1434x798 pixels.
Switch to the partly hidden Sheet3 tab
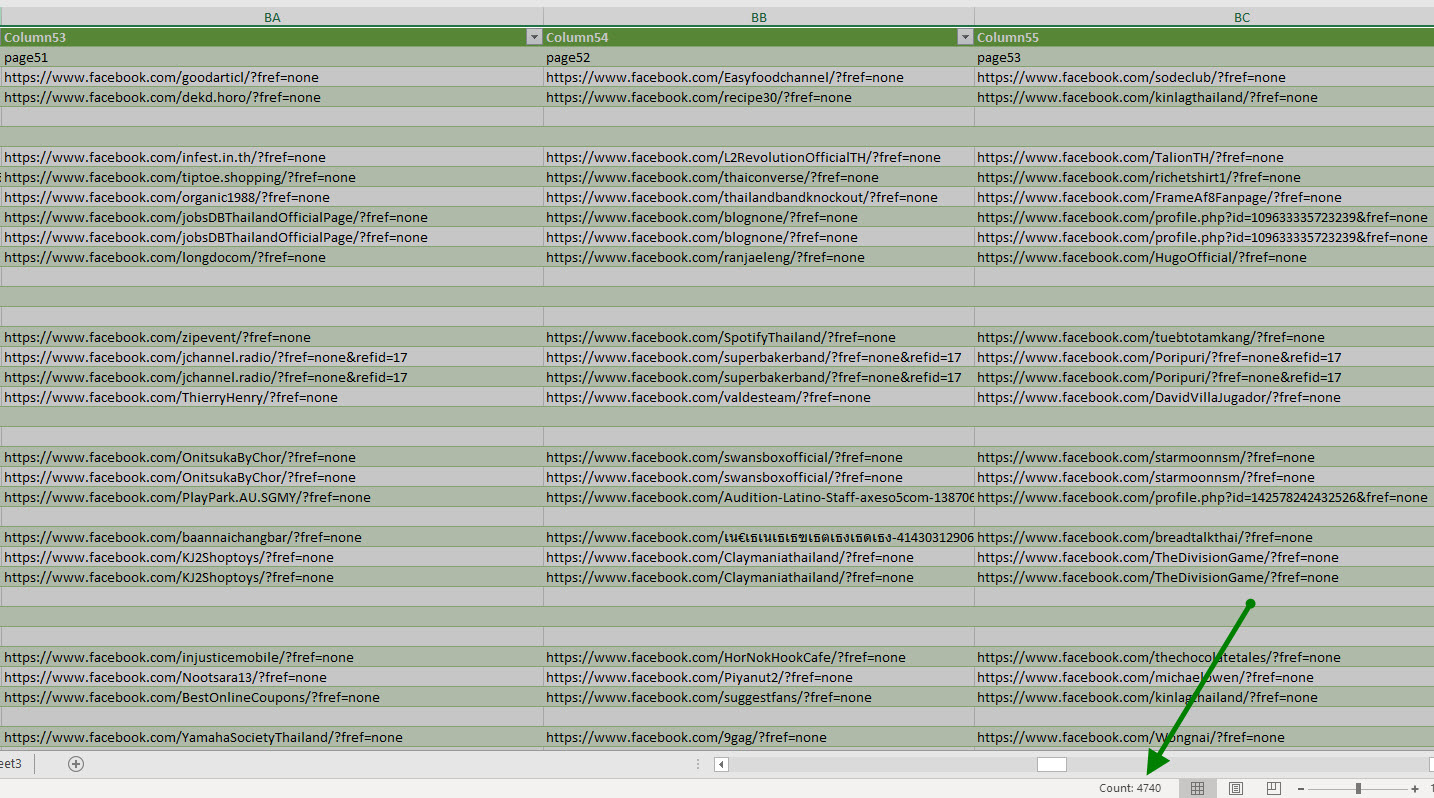click(12, 764)
